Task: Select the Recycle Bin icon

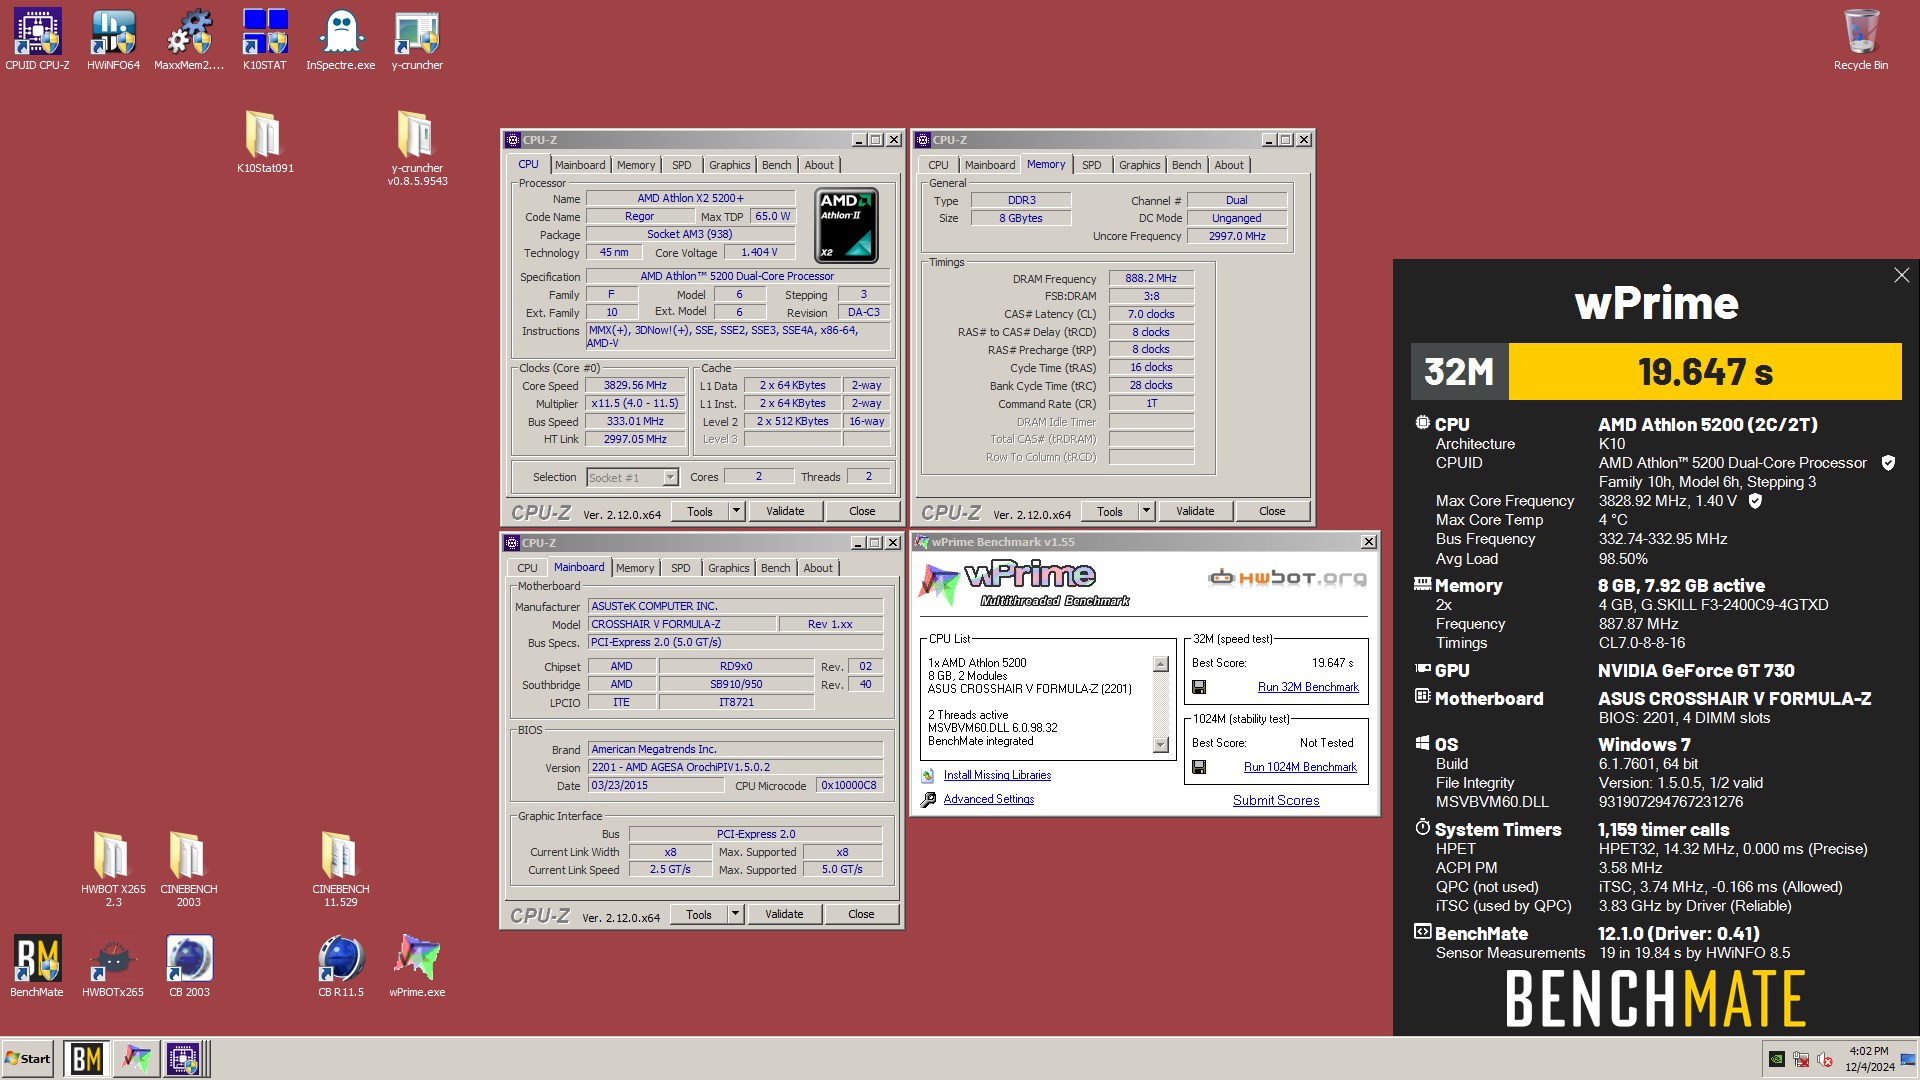Action: [x=1861, y=40]
